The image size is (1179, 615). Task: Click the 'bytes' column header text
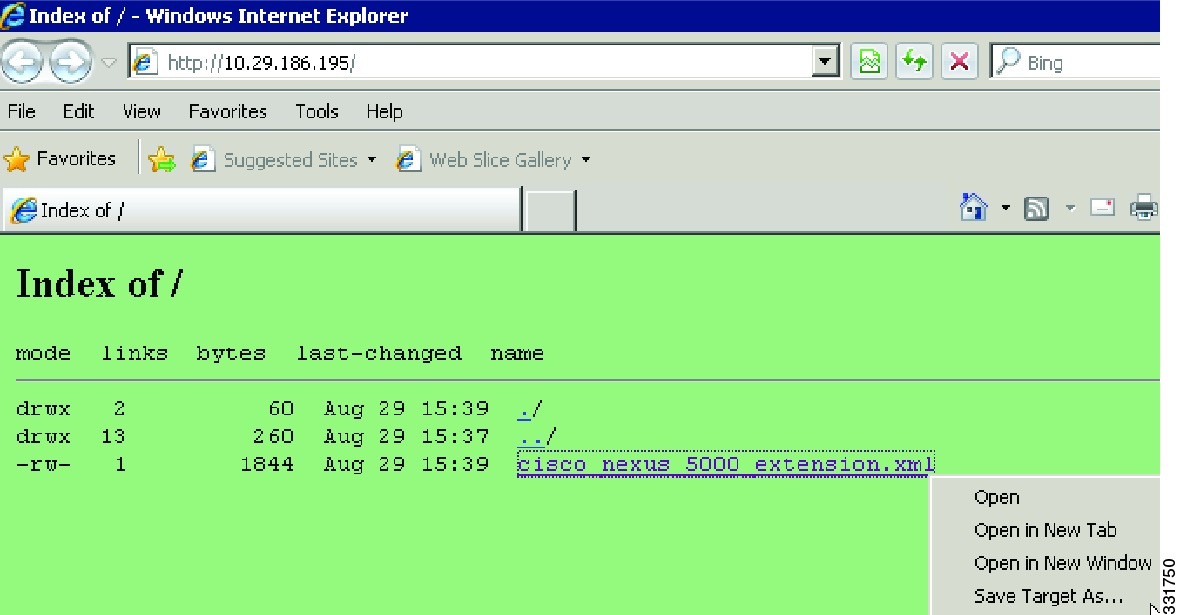[231, 353]
